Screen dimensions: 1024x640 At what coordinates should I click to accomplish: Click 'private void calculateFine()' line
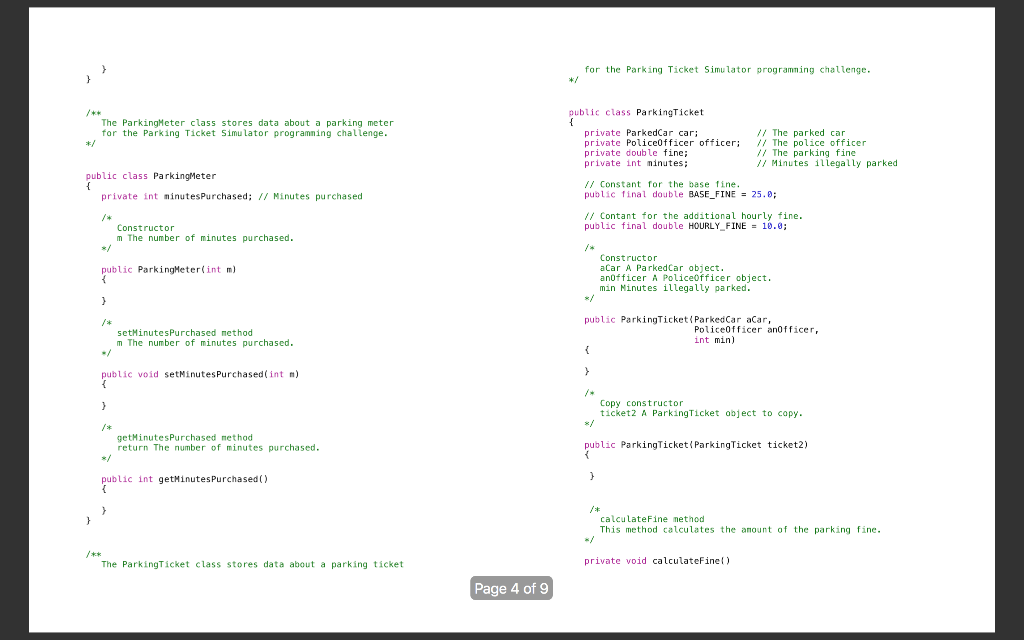coord(657,560)
